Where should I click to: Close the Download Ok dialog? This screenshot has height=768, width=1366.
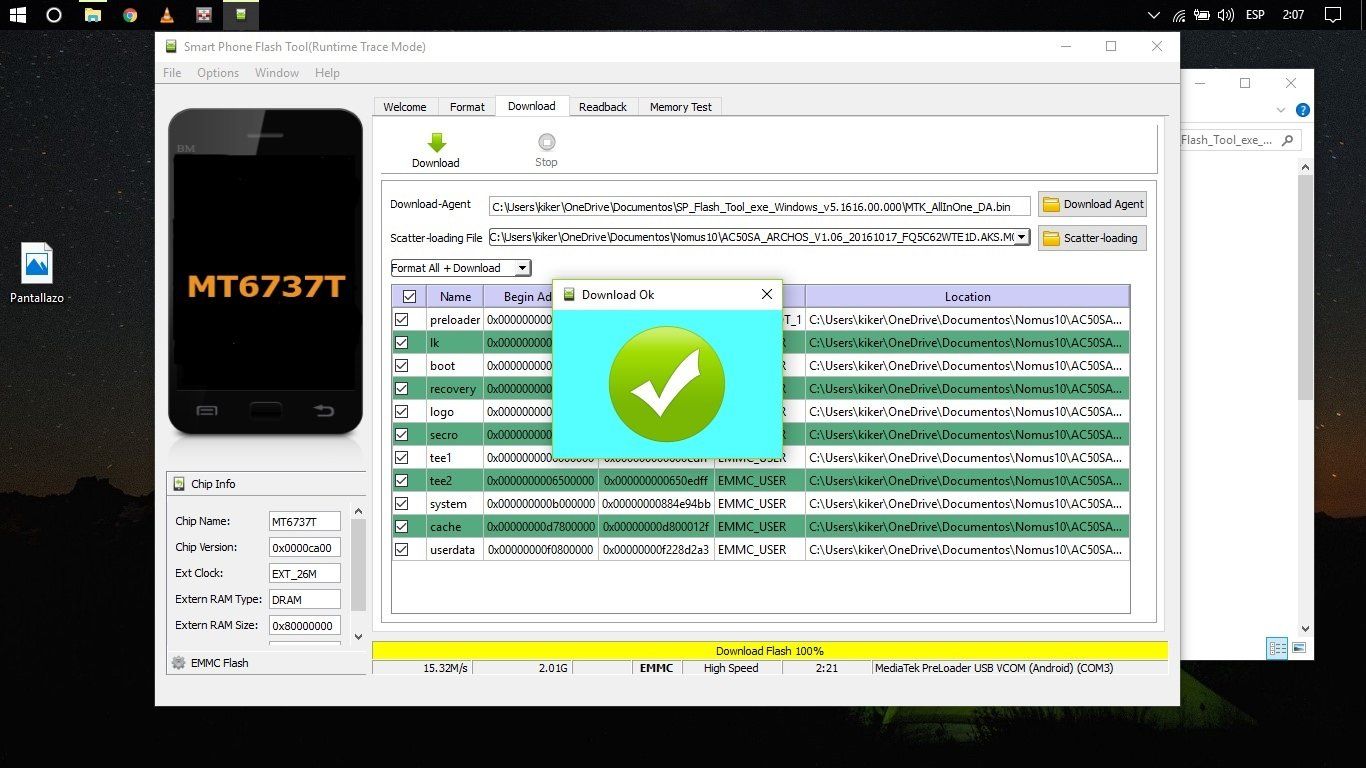(767, 294)
